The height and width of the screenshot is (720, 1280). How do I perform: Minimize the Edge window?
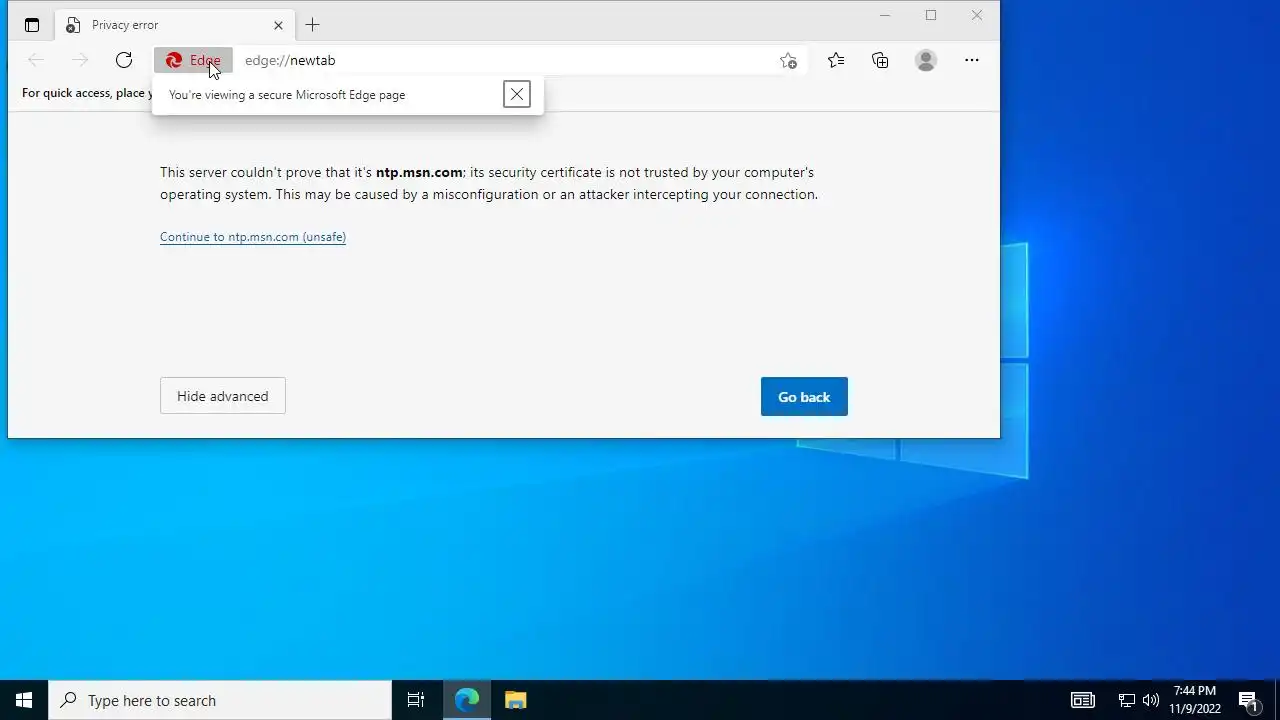point(885,15)
